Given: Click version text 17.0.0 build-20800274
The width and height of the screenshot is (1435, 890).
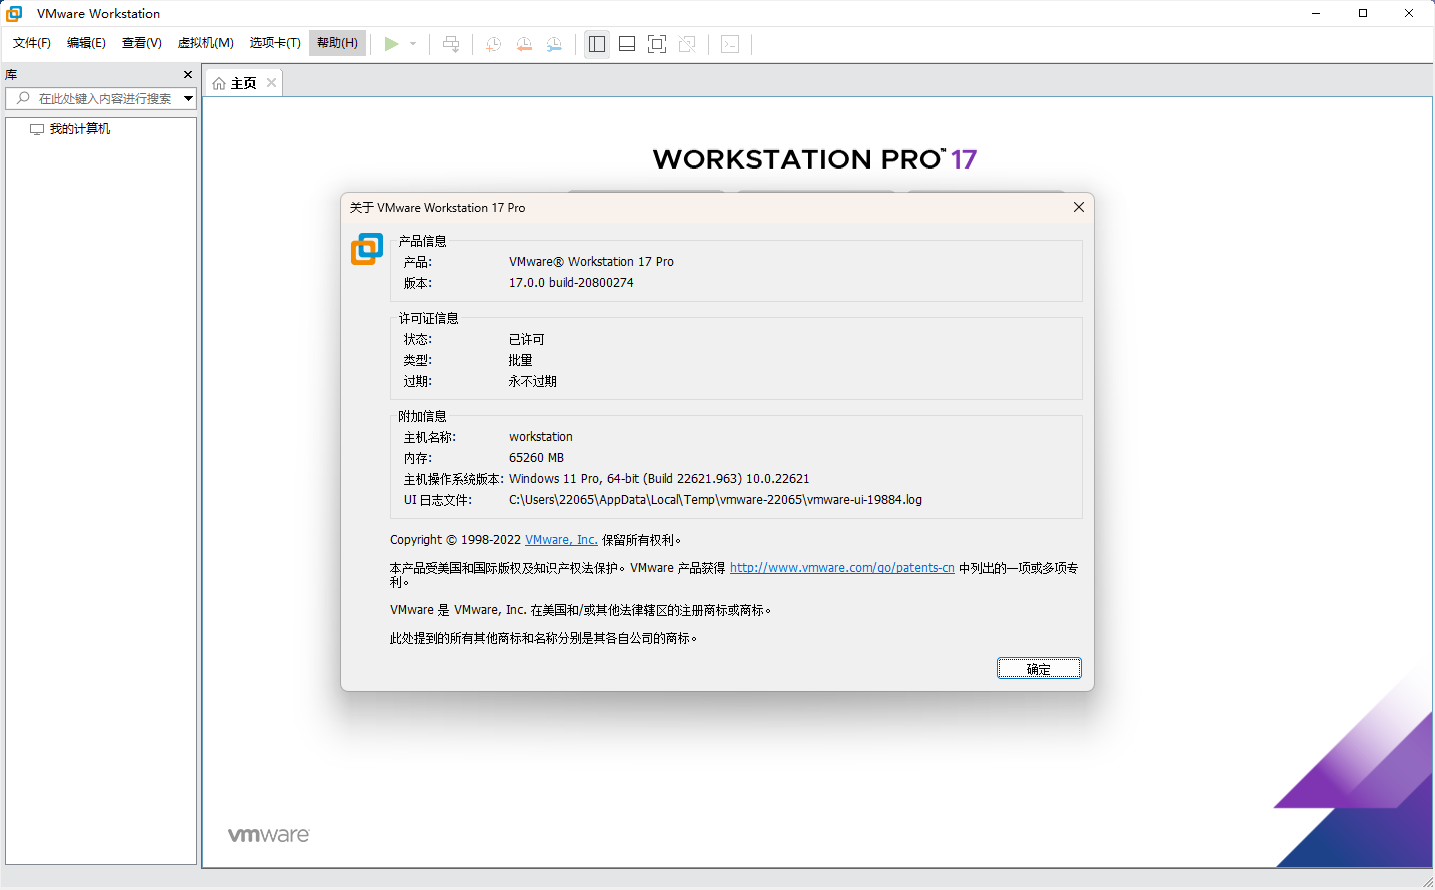Looking at the screenshot, I should (571, 283).
